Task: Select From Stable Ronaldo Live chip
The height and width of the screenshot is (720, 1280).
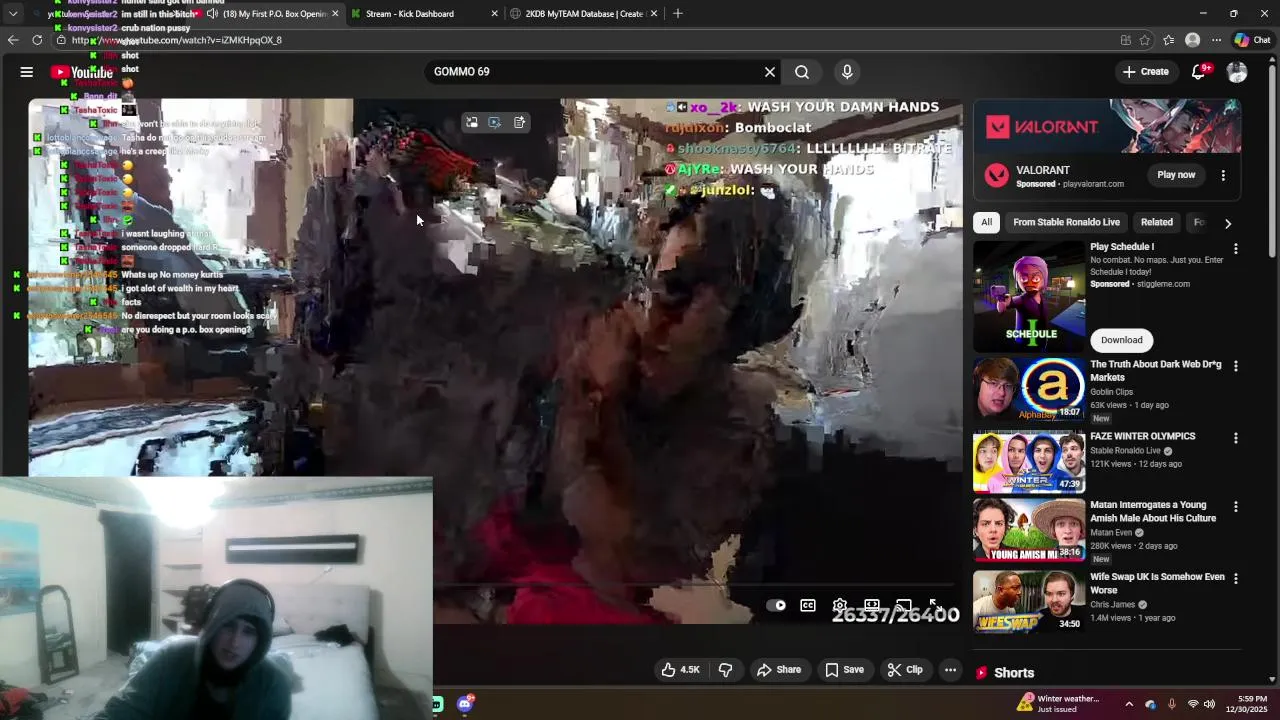Action: pos(1066,222)
